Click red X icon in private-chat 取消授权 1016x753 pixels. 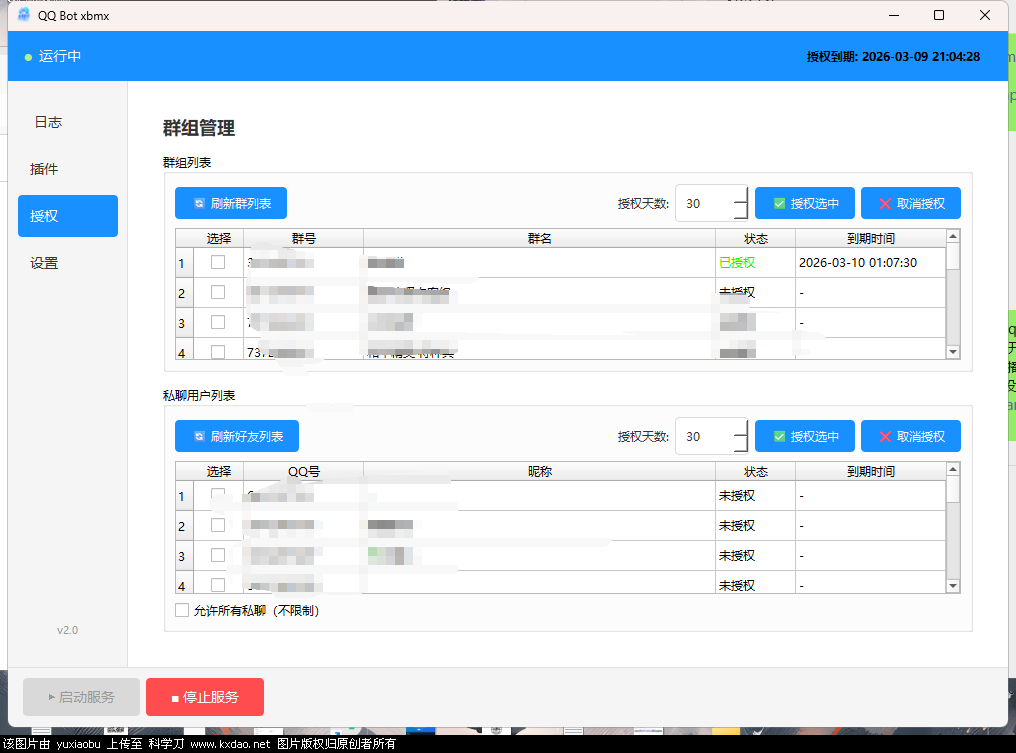pyautogui.click(x=885, y=437)
